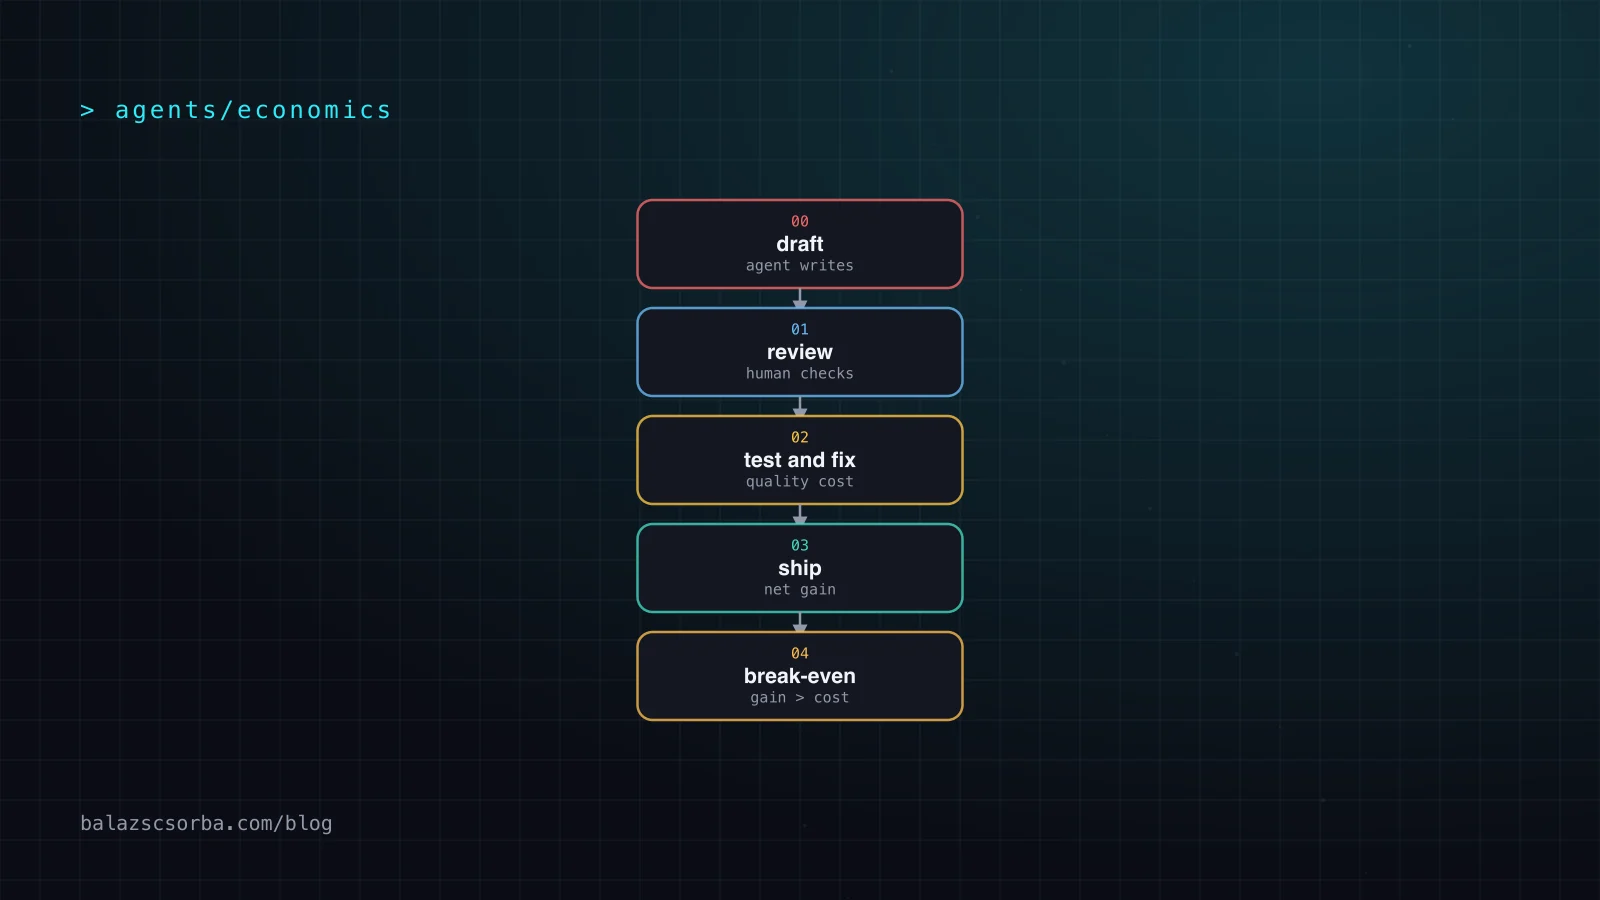Select the "ship" step title

800,568
